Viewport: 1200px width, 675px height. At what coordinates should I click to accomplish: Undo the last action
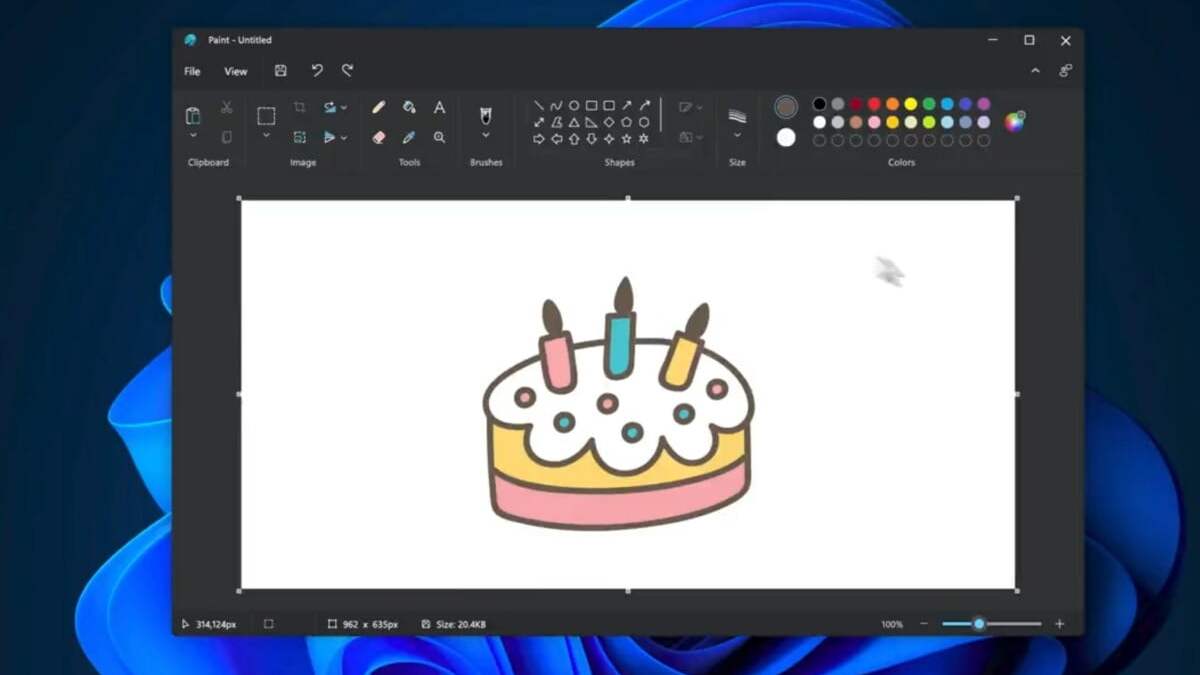pyautogui.click(x=317, y=71)
